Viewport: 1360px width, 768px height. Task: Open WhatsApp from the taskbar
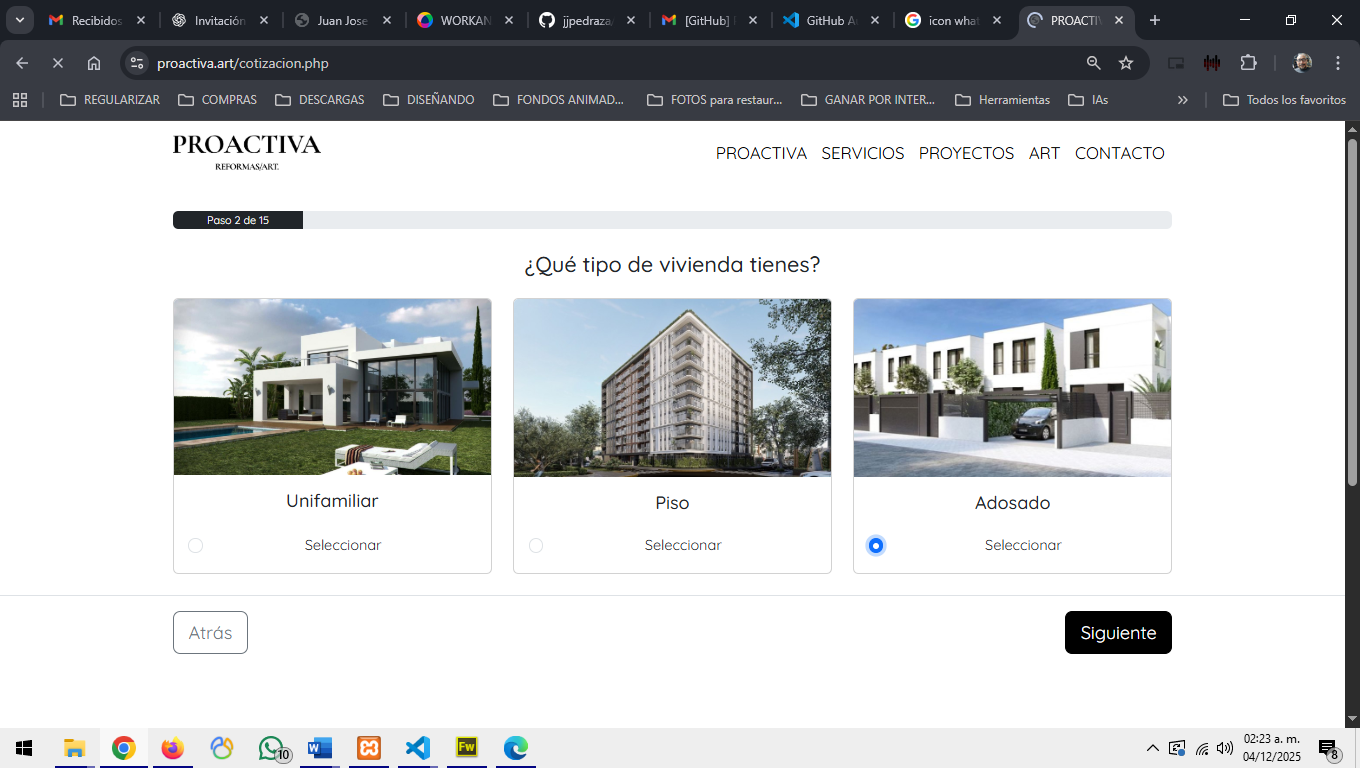[271, 748]
